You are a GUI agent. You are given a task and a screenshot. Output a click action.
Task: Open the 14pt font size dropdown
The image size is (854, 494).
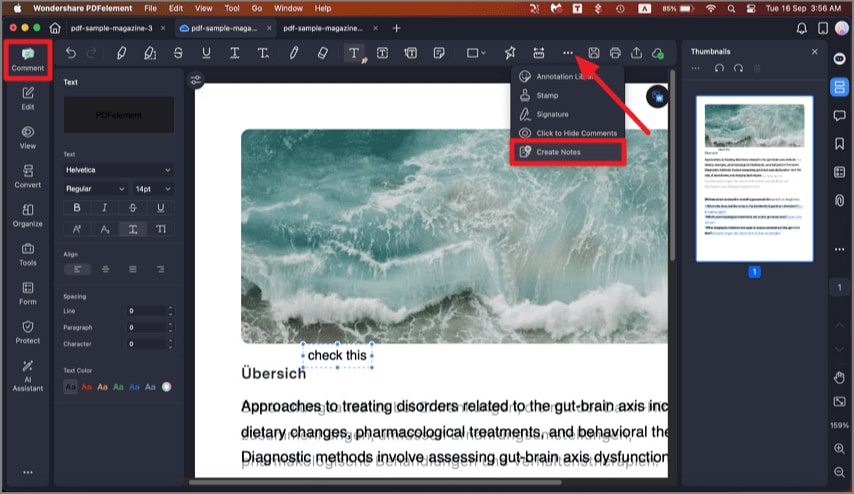click(153, 188)
